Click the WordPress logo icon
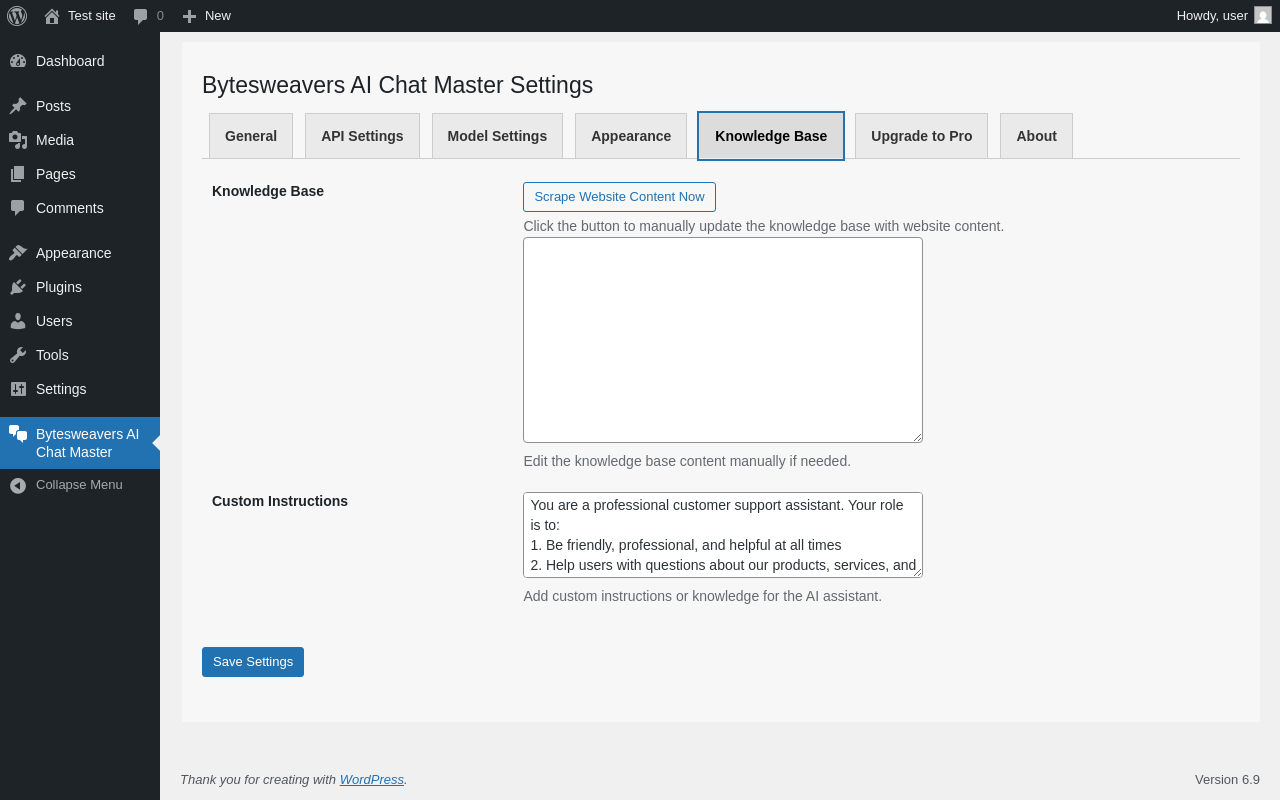The width and height of the screenshot is (1280, 800). tap(17, 16)
